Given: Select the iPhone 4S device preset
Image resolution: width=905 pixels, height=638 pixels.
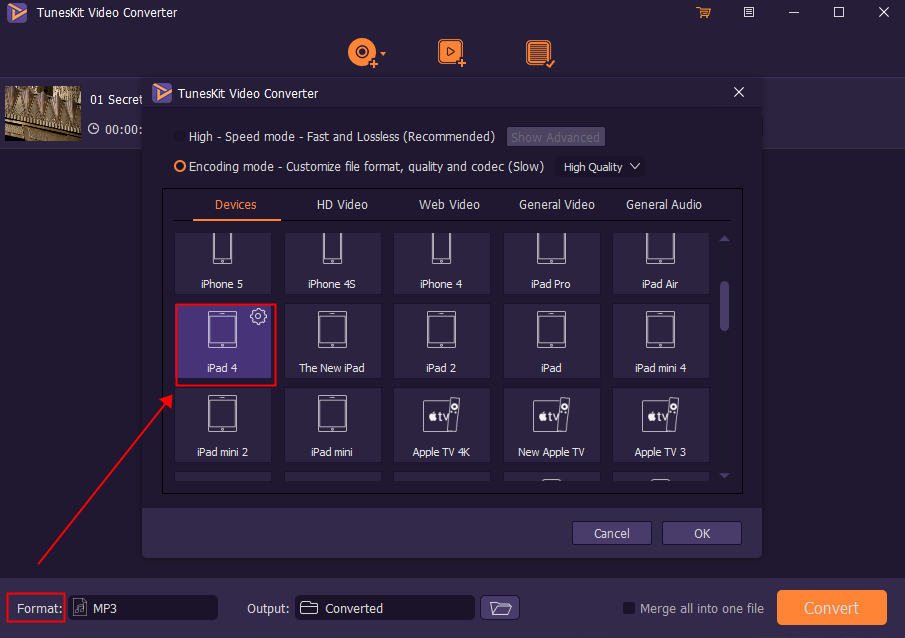Looking at the screenshot, I should 332,263.
